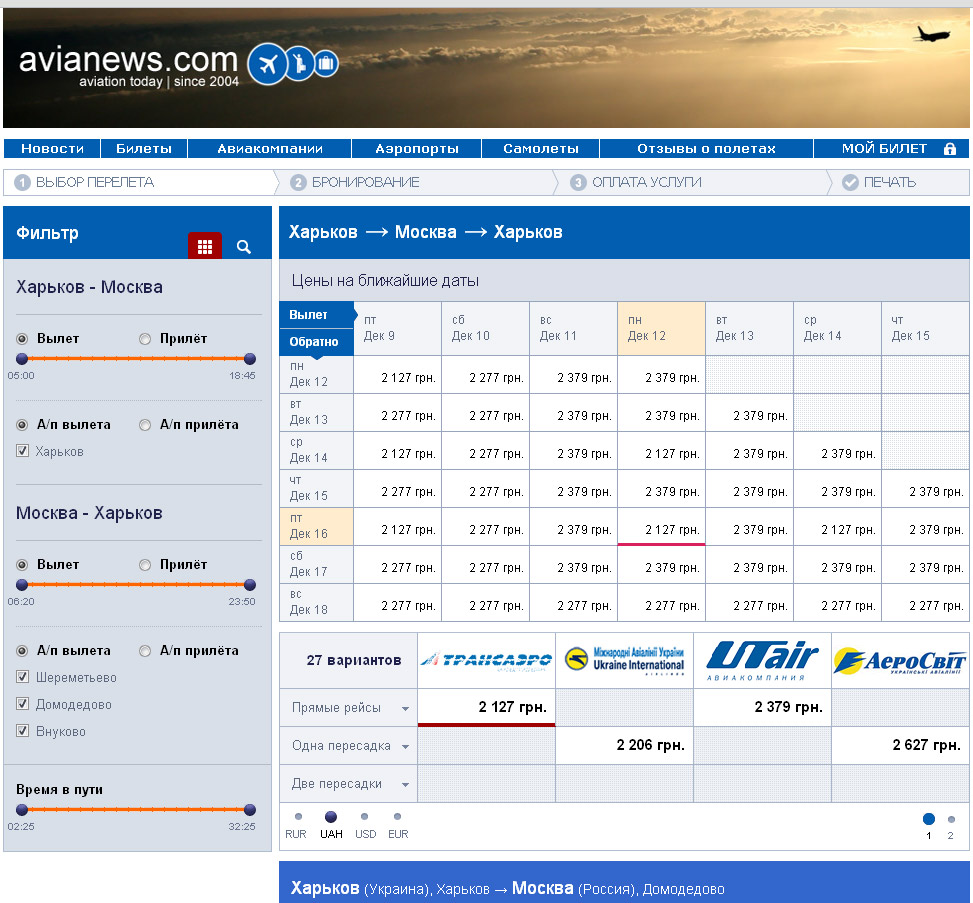Expand the Две пересадки row dropdown
The width and height of the screenshot is (973, 903).
[405, 784]
